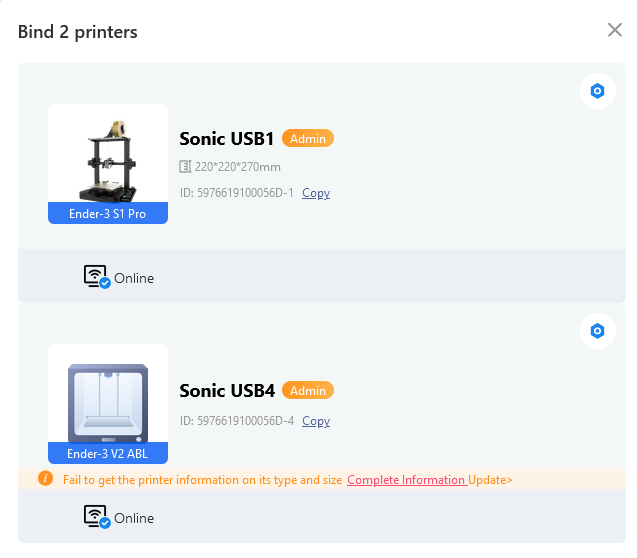Click the Admin badge next to Sonic USB1
637x558 pixels.
pyautogui.click(x=308, y=138)
